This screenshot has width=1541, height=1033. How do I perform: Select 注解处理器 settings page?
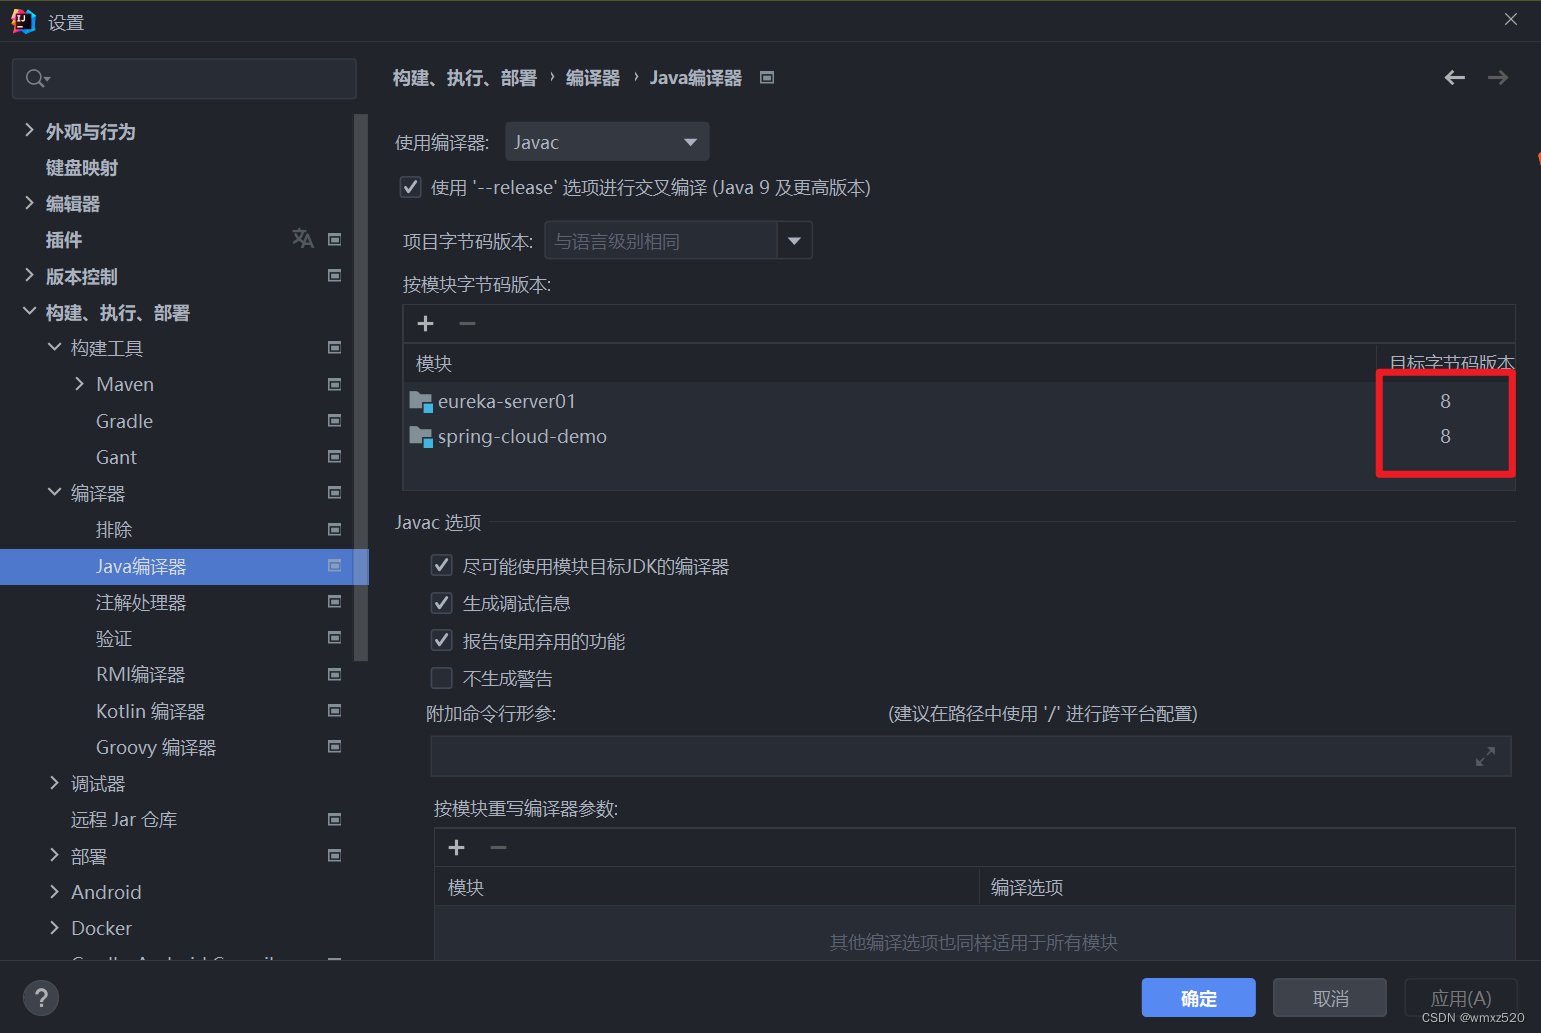(141, 602)
